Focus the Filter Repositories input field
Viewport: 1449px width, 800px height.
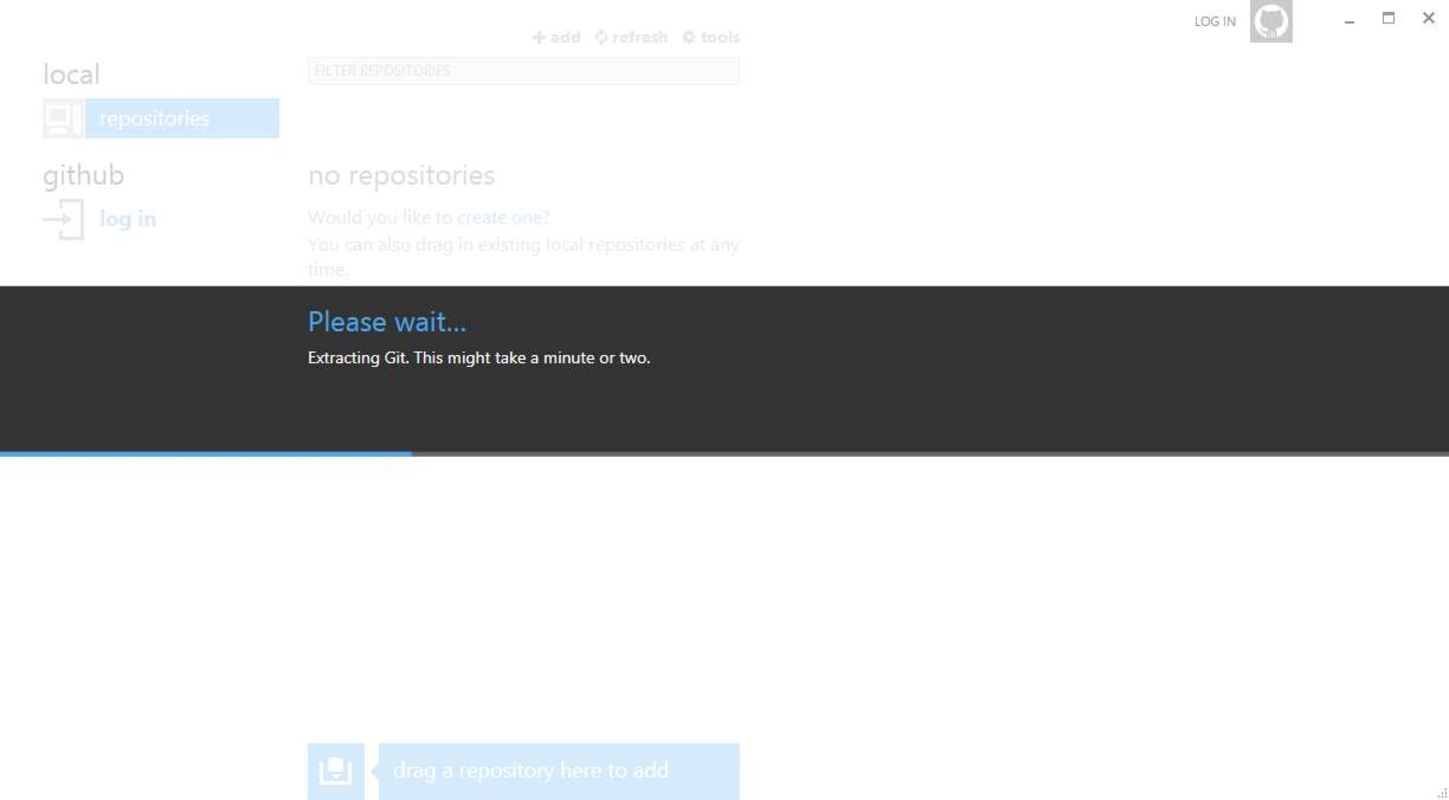click(524, 71)
